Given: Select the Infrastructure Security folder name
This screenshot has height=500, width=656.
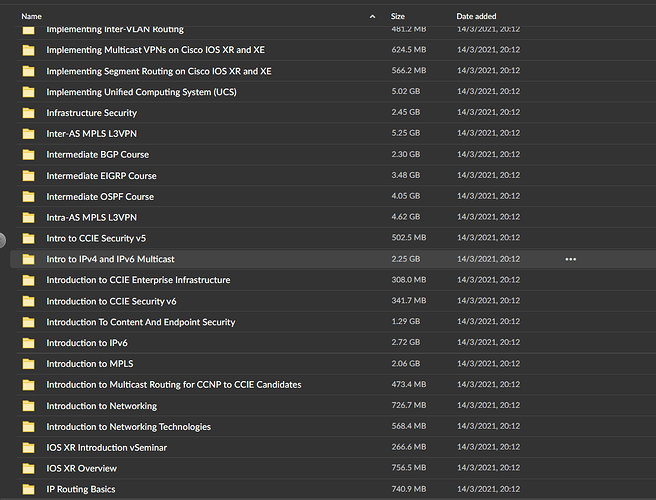Looking at the screenshot, I should click(x=92, y=113).
